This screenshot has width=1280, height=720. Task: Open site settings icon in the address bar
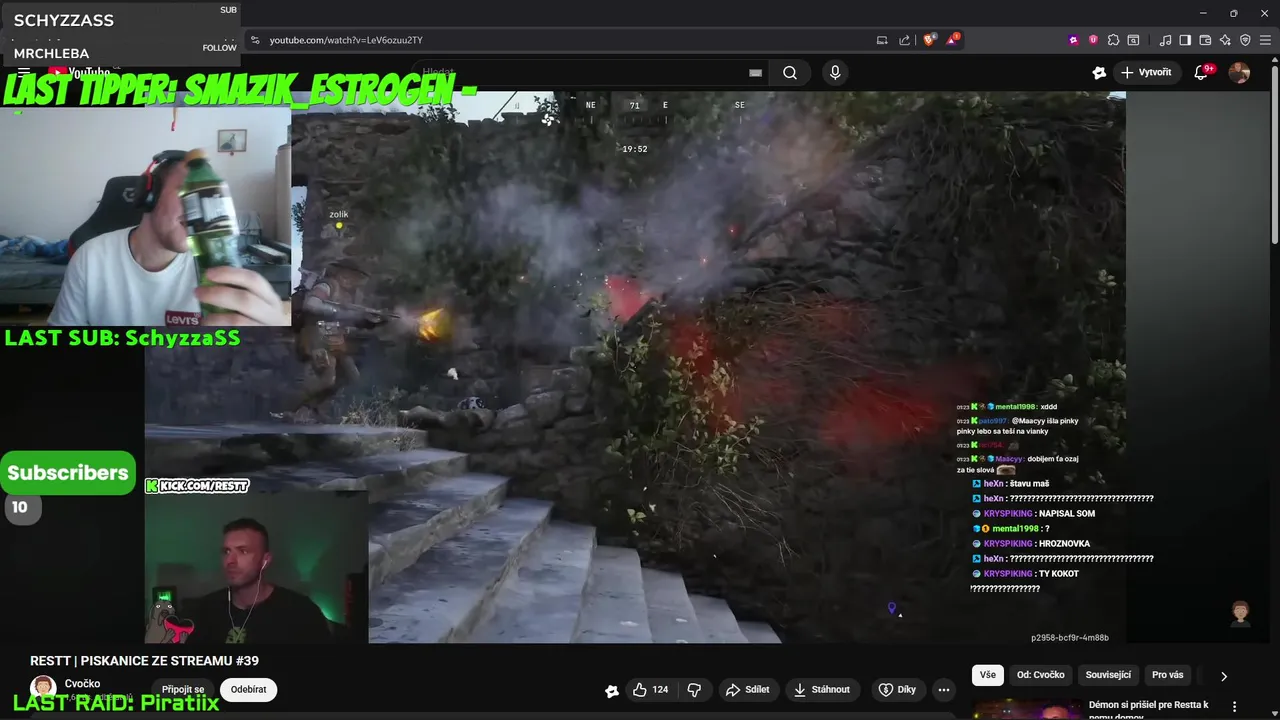point(255,40)
